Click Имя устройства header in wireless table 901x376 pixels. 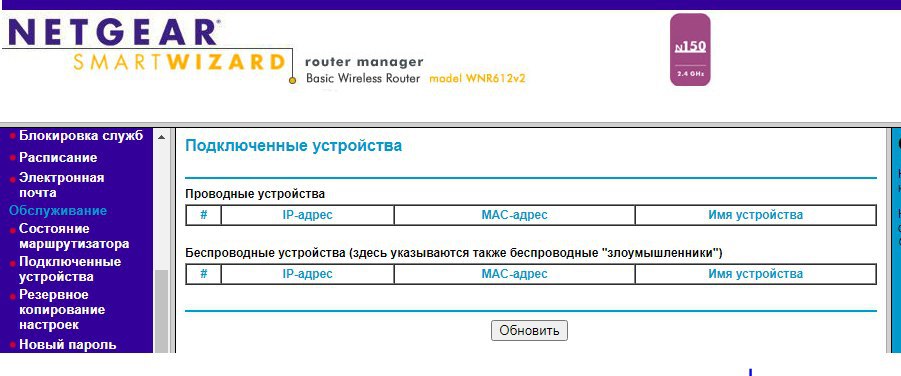(x=756, y=274)
